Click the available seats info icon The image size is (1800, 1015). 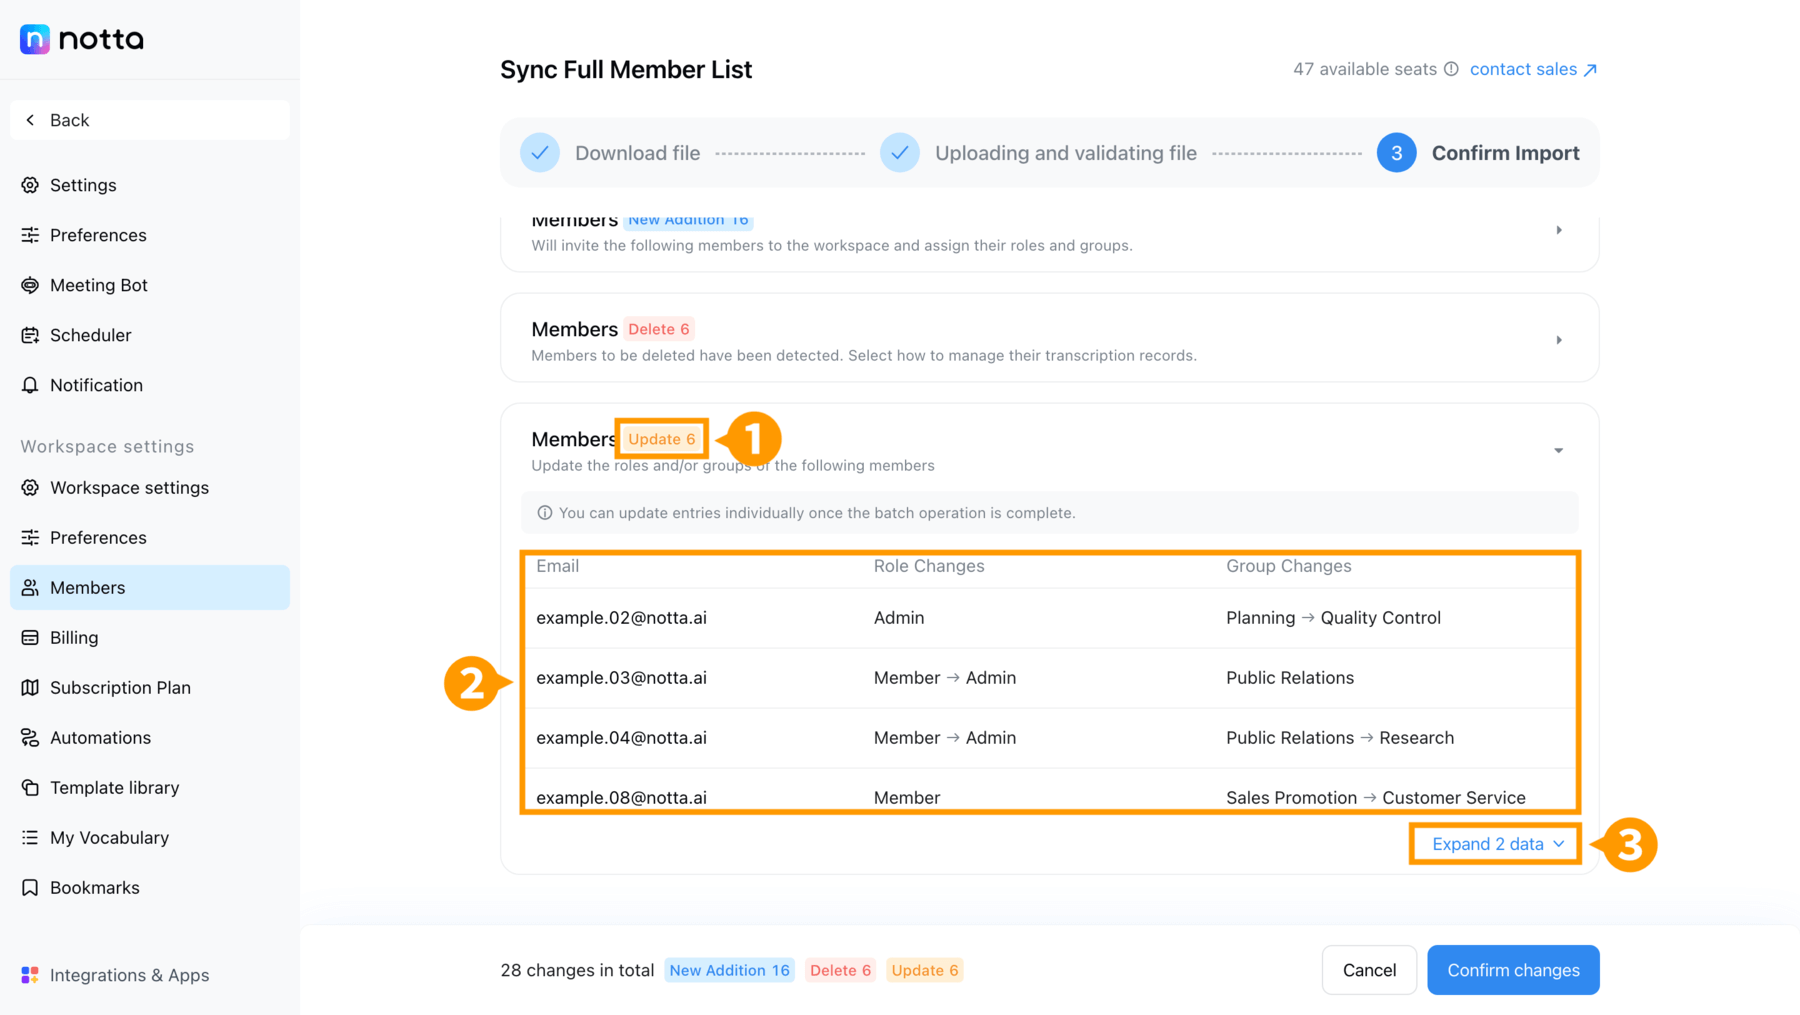click(1451, 69)
